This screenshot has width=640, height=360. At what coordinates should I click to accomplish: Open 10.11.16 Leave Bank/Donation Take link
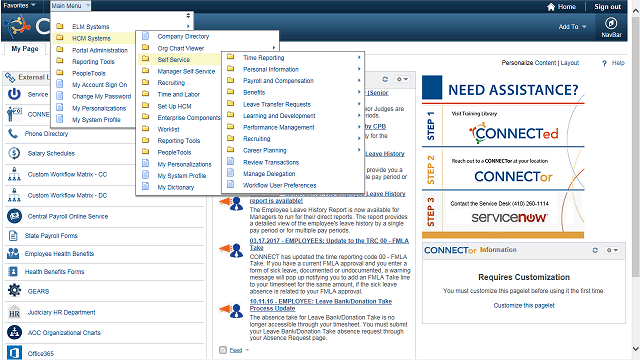[320, 304]
